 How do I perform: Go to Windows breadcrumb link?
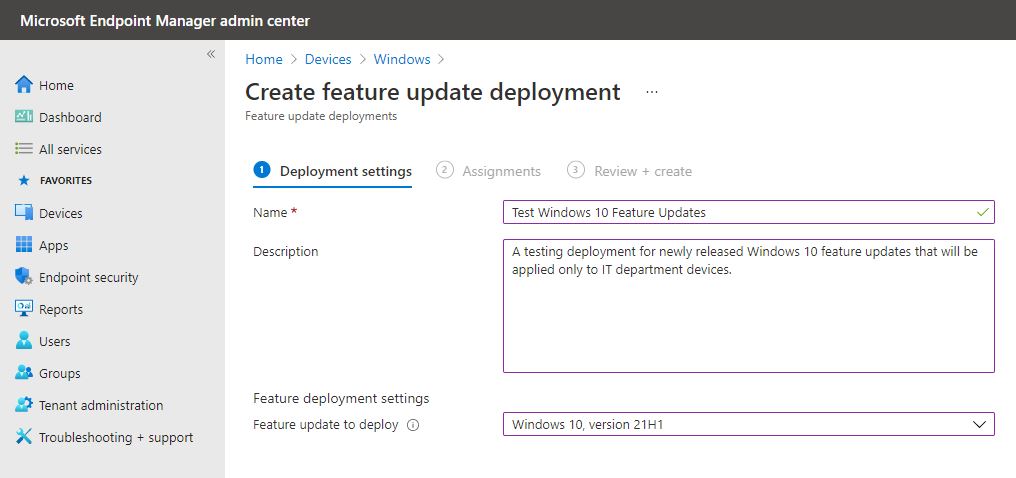click(402, 59)
